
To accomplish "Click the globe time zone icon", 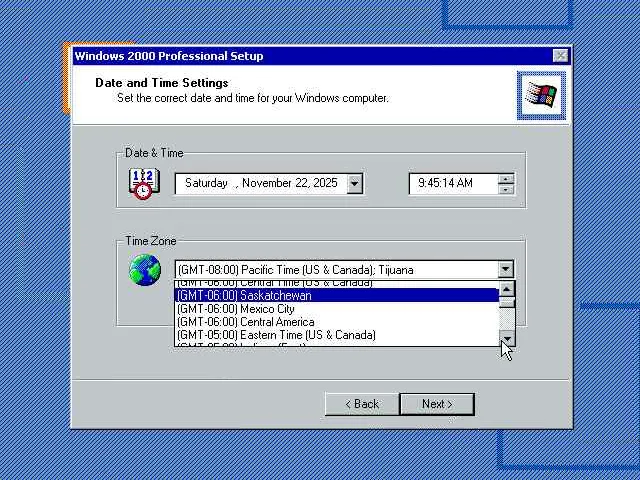I will pos(145,270).
